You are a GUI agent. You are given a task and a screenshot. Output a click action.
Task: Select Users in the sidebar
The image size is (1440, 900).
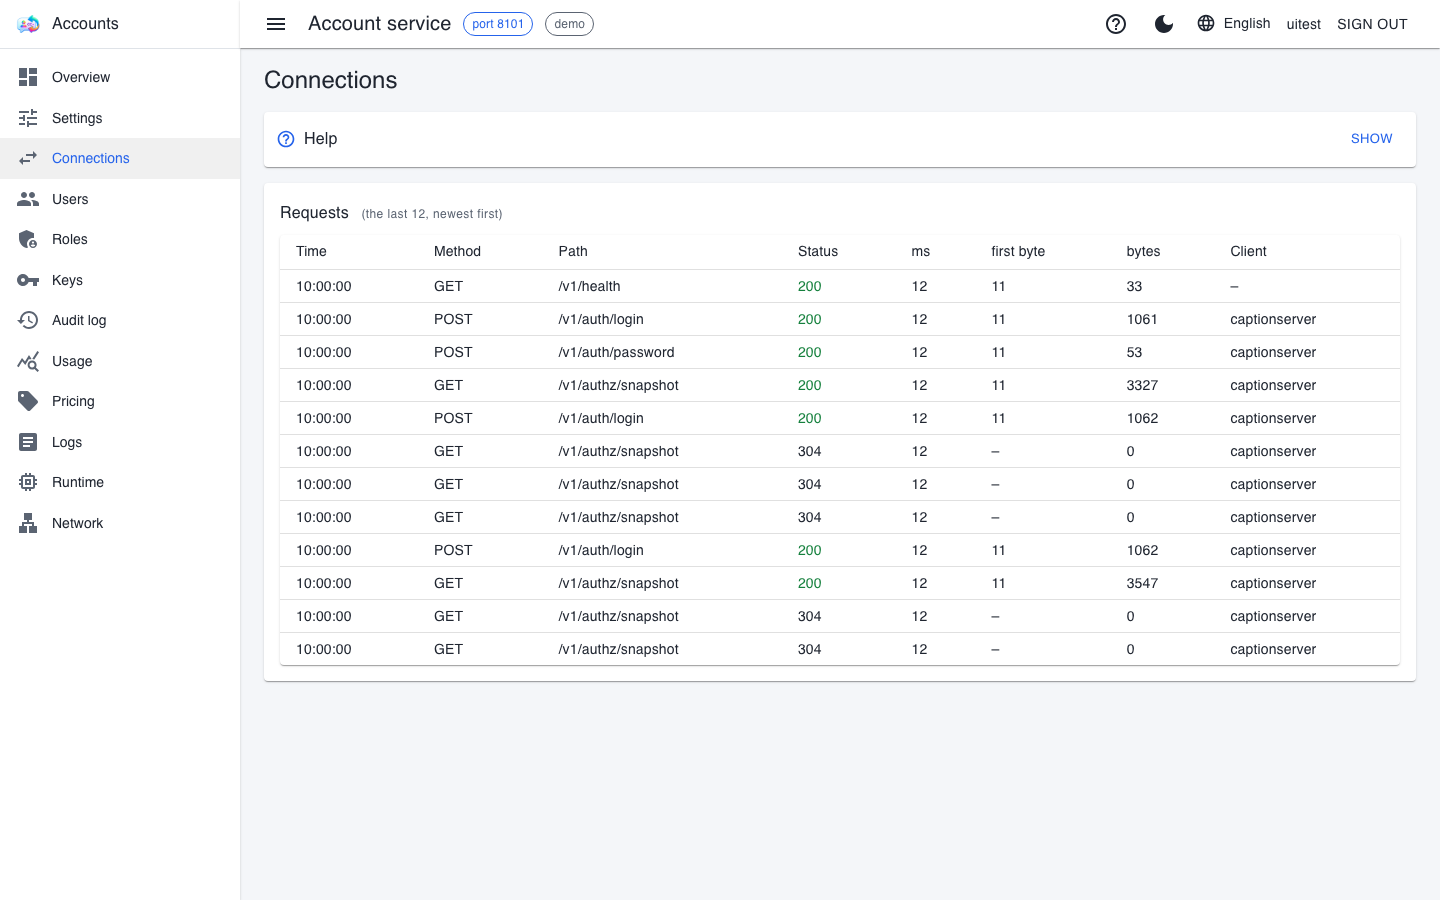click(120, 199)
